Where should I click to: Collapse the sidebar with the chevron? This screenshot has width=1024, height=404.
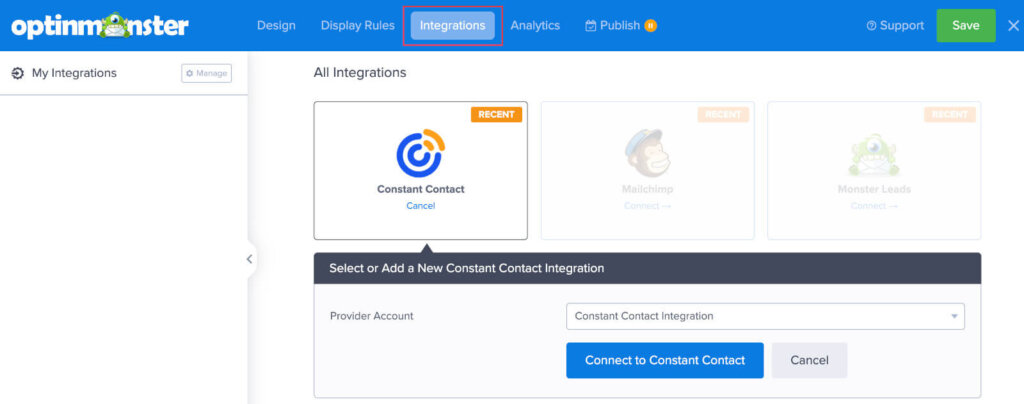point(249,259)
